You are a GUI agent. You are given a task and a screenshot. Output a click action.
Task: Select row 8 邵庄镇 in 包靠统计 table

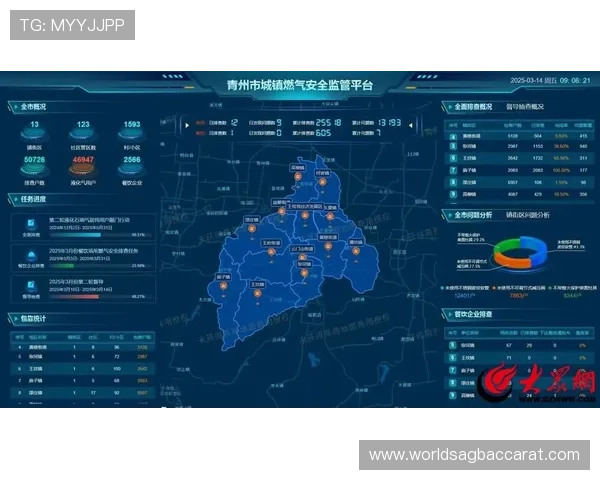[82, 393]
